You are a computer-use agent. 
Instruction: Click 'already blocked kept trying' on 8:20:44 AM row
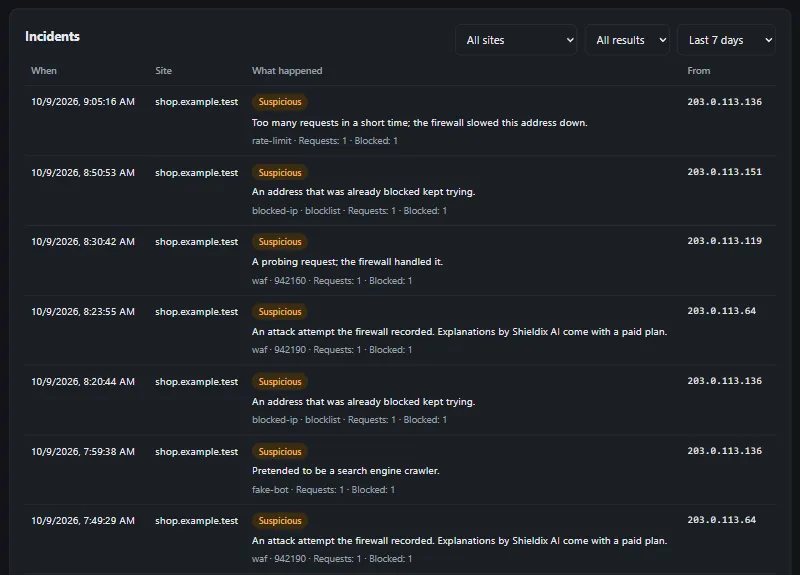coord(363,402)
